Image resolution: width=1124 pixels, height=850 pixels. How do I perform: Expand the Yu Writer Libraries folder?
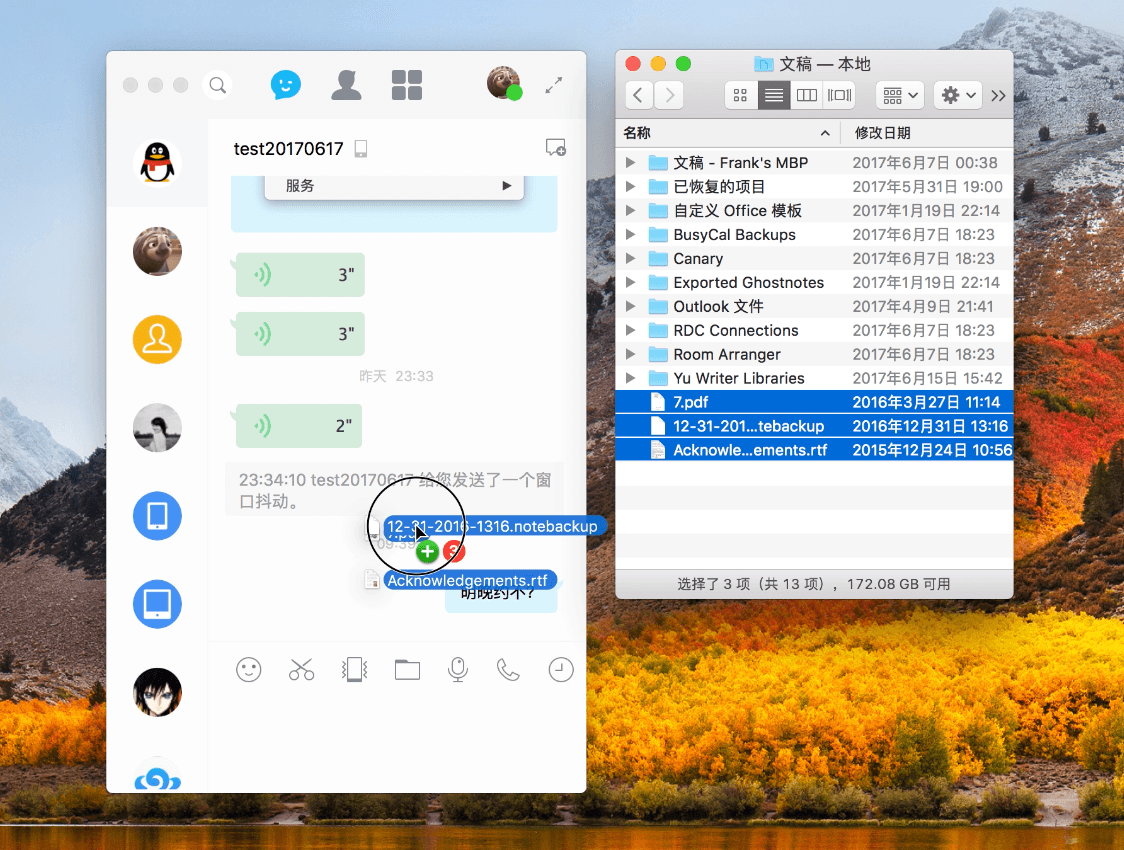tap(630, 378)
